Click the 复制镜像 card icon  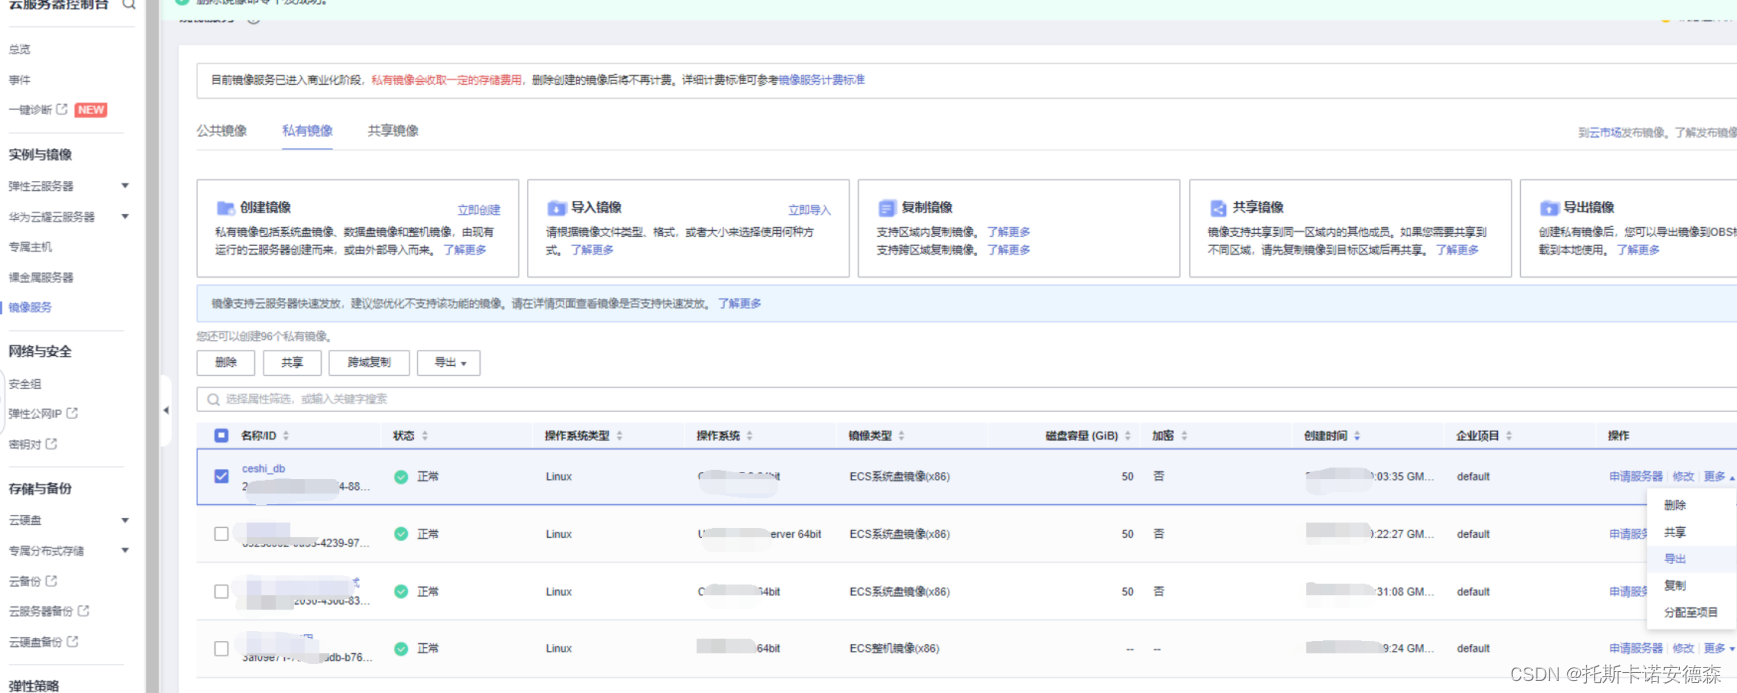(887, 208)
